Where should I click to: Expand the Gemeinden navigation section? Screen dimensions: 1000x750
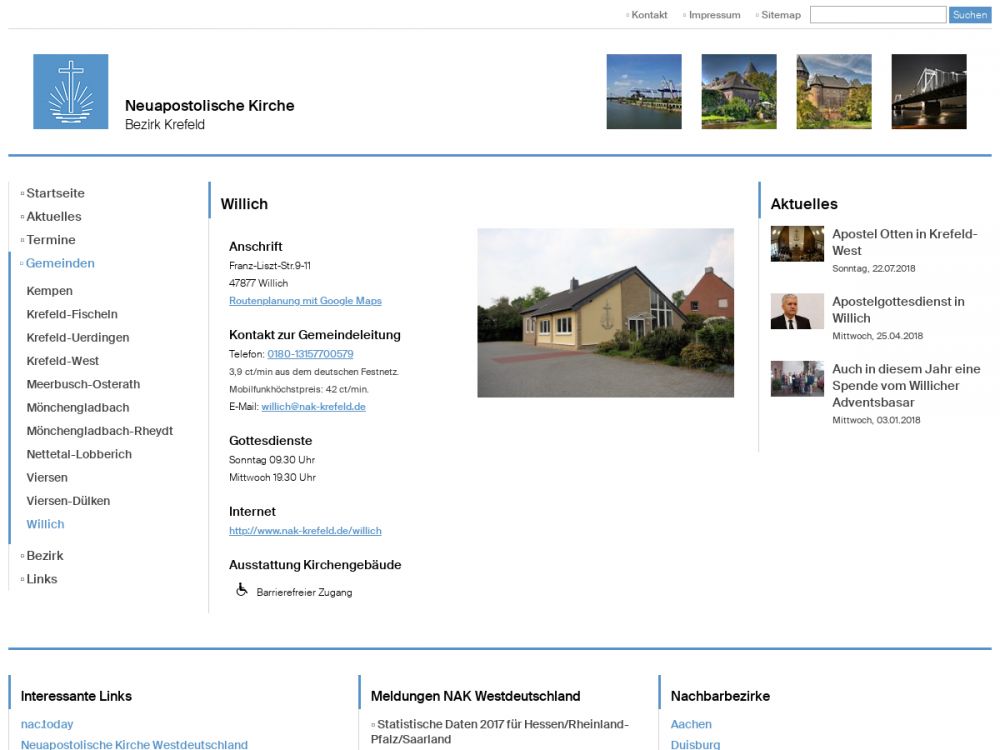(x=60, y=263)
